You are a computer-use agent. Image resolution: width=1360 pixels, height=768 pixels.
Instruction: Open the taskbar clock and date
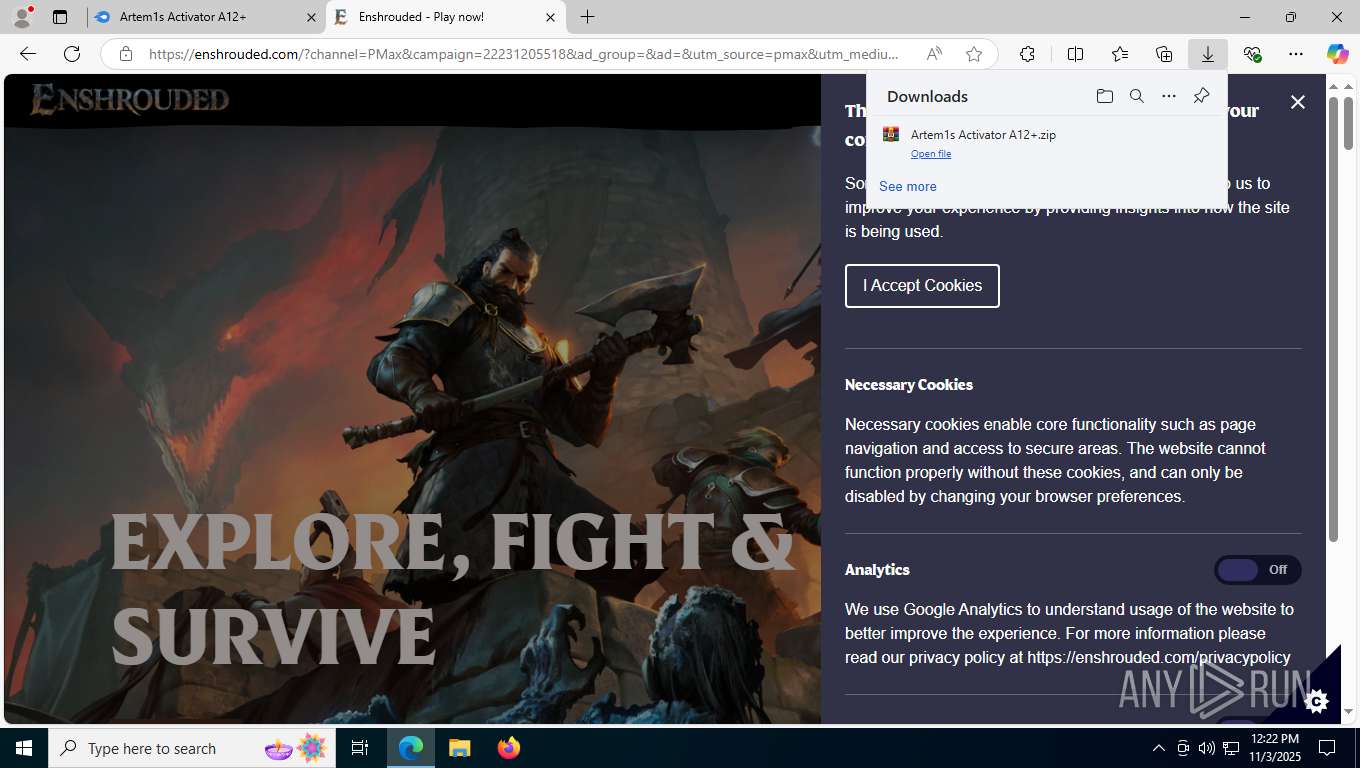tap(1274, 748)
